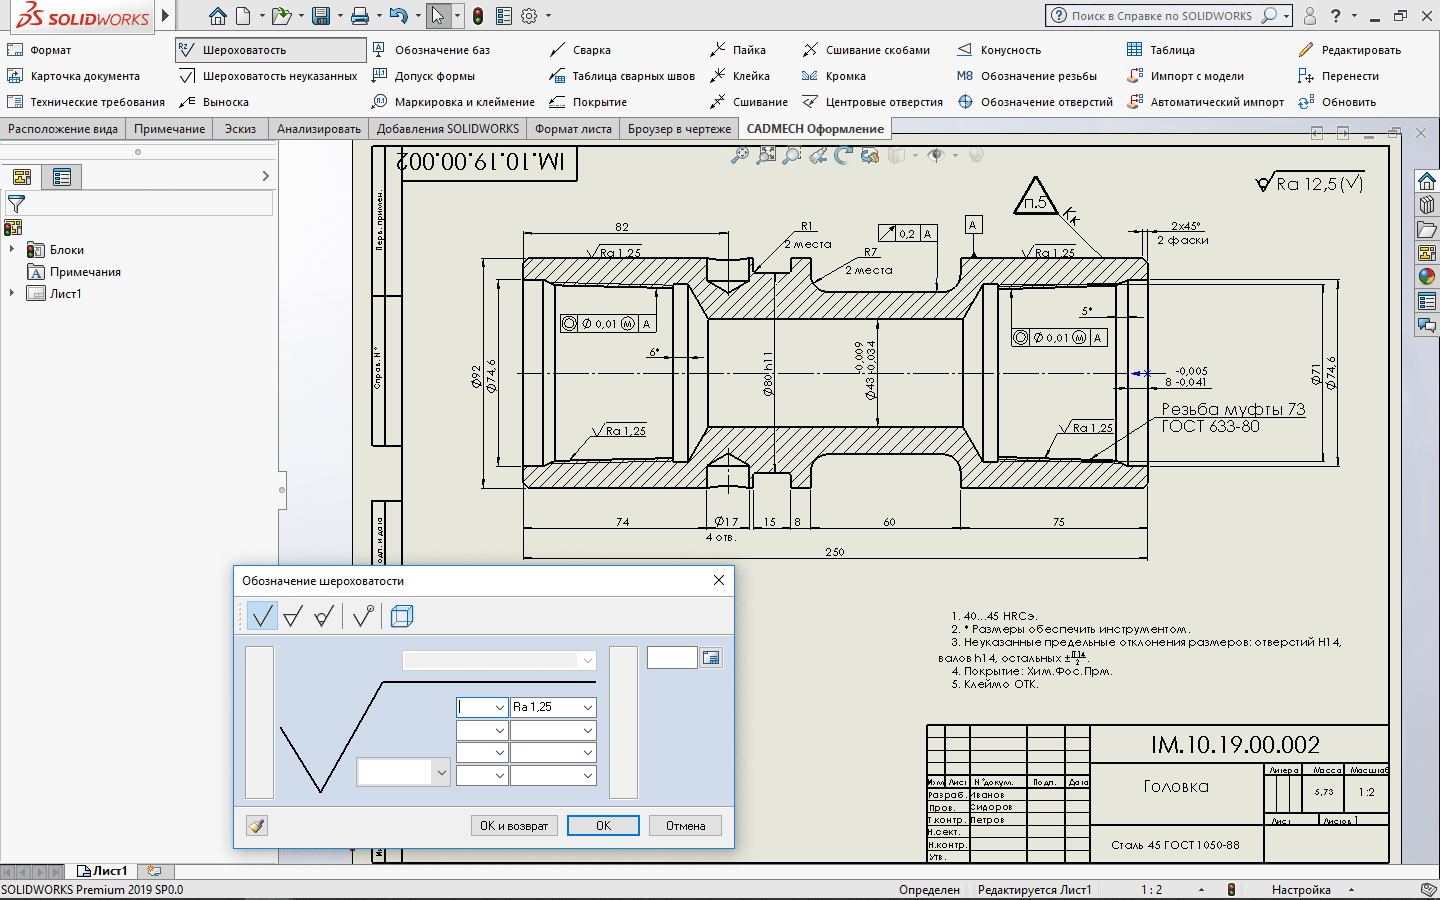Viewport: 1440px width, 900px height.
Task: Click the brush clear icon in dialog
Action: [x=257, y=826]
